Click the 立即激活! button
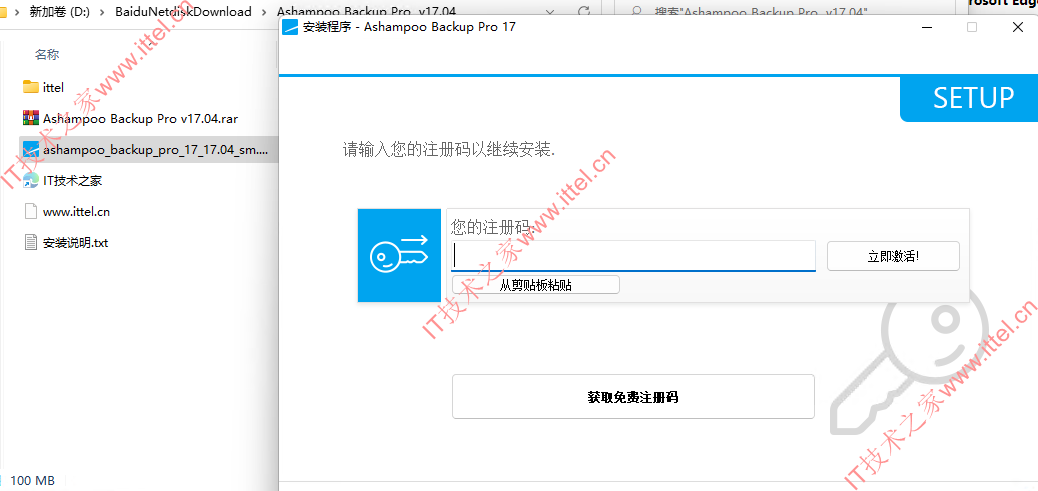This screenshot has height=491, width=1038. [893, 256]
